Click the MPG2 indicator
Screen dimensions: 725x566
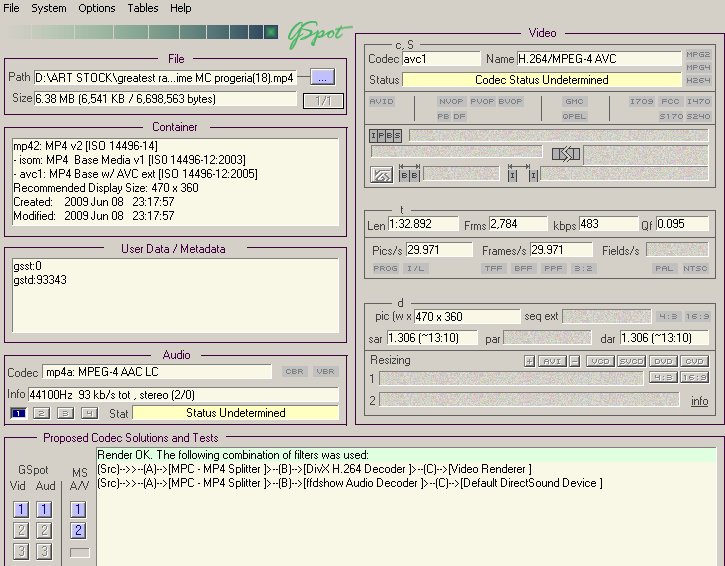(698, 55)
